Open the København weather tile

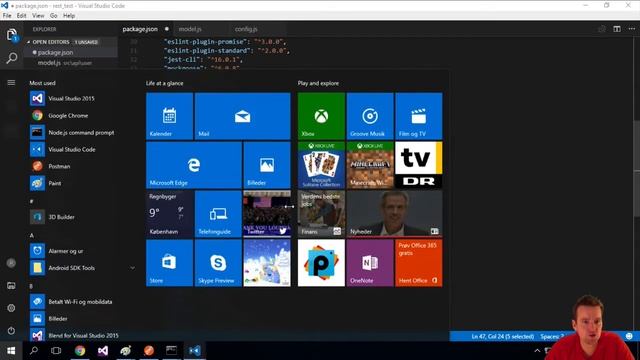(169, 214)
